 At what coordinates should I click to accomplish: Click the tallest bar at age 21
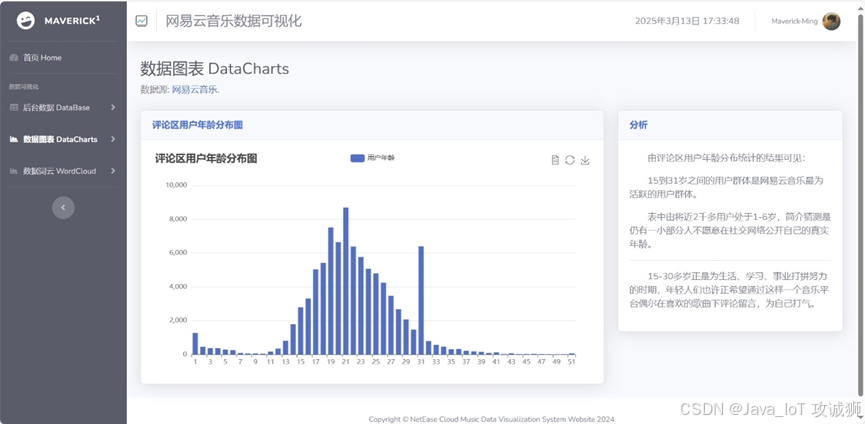coord(345,281)
